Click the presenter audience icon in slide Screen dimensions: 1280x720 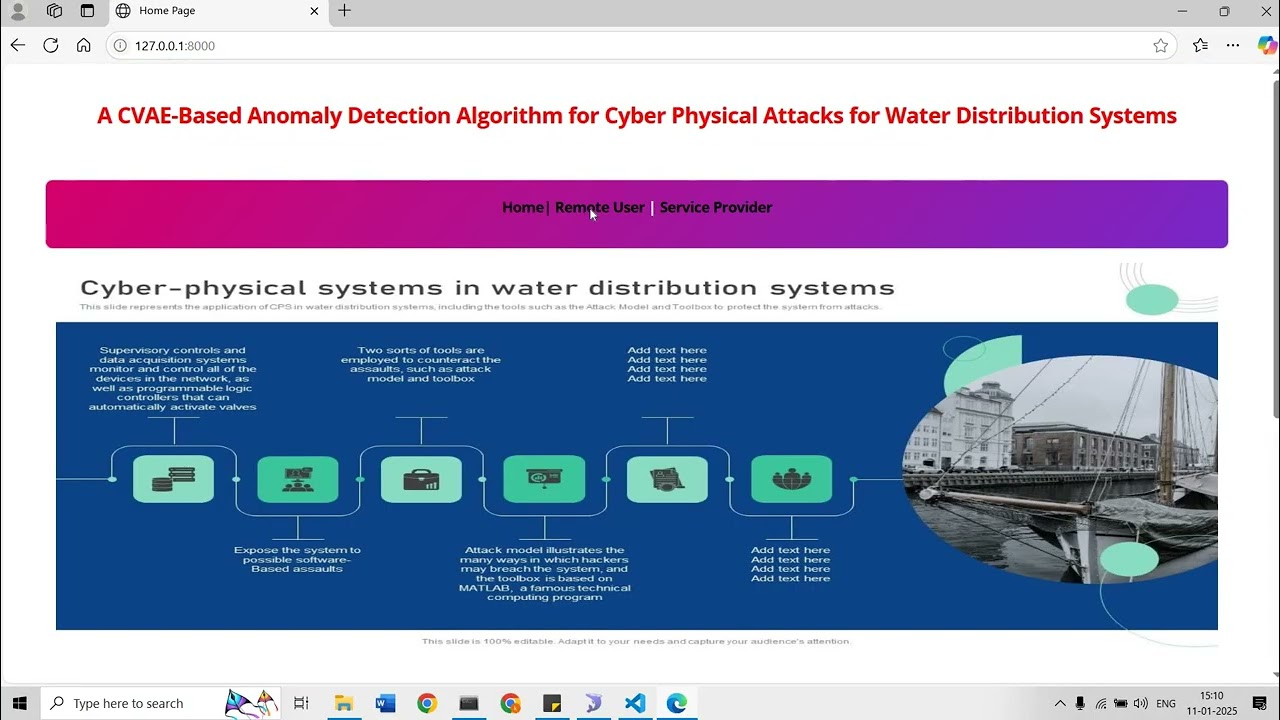tap(298, 479)
